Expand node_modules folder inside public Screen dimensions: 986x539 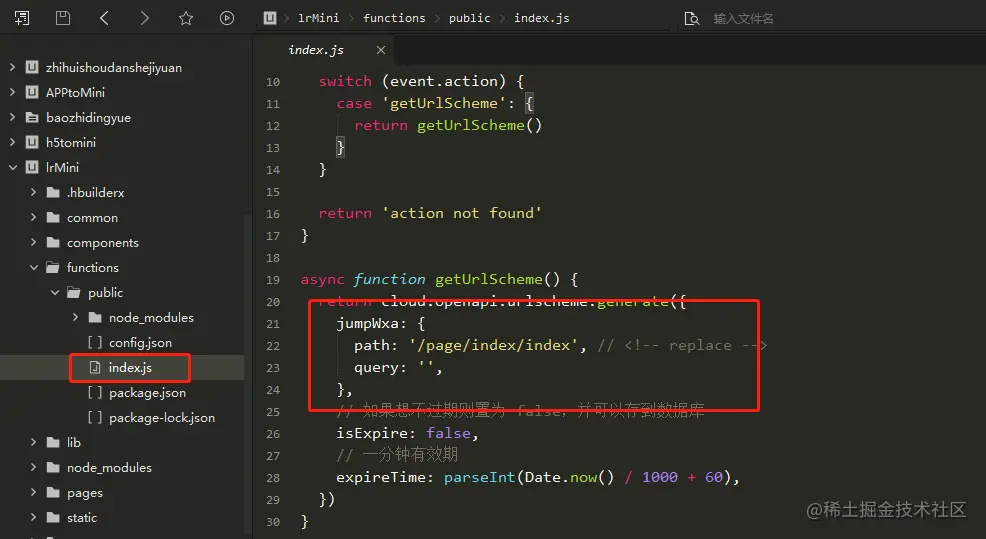pyautogui.click(x=75, y=318)
